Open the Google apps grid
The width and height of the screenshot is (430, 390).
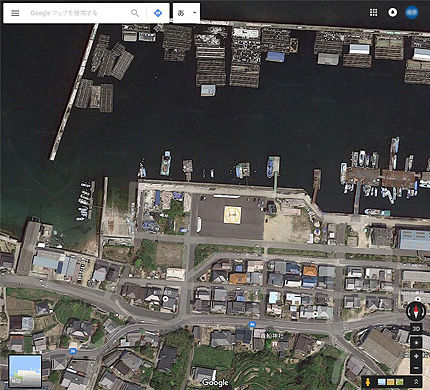pyautogui.click(x=374, y=12)
